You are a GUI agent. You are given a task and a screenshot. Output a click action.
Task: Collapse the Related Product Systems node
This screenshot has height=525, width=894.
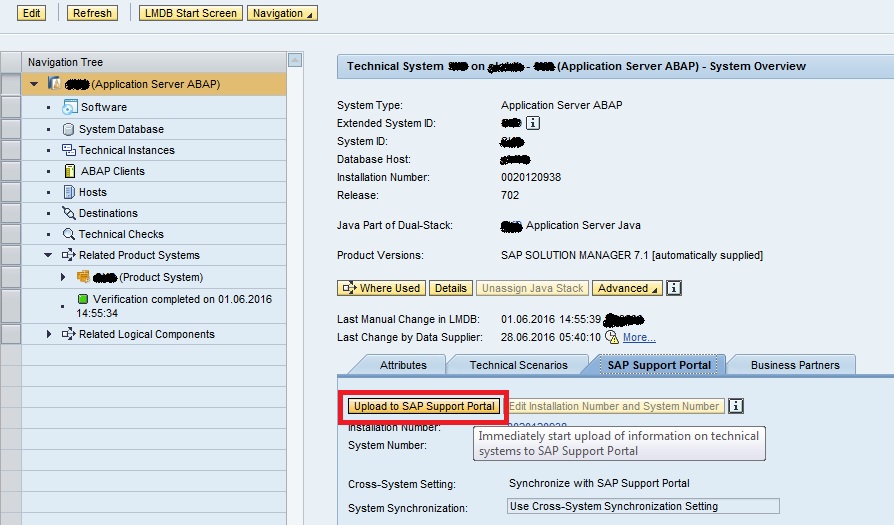[48, 255]
